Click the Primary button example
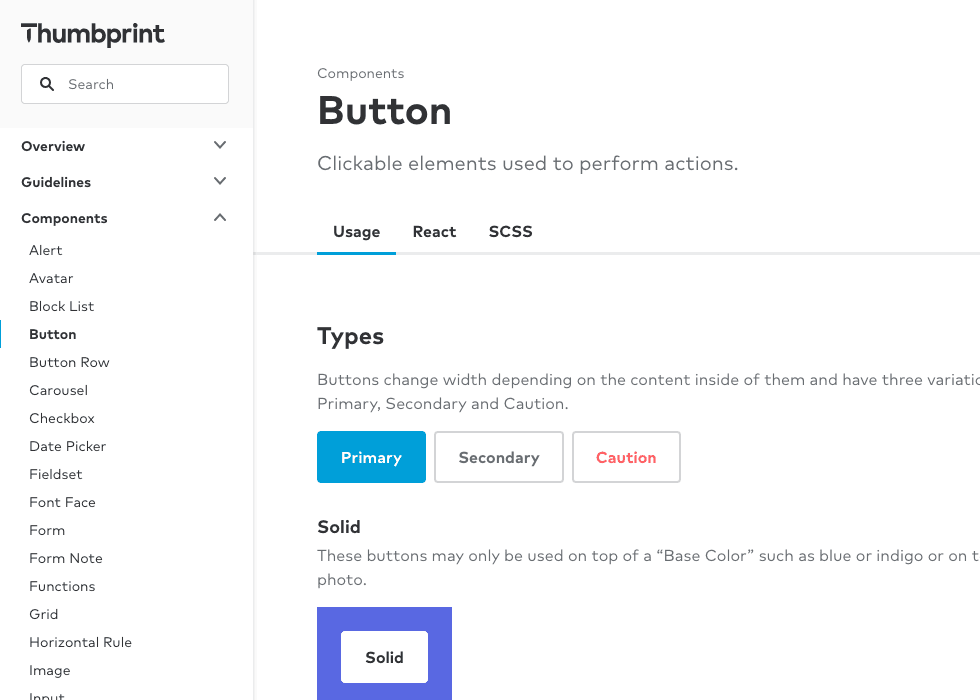Image resolution: width=980 pixels, height=700 pixels. point(371,457)
